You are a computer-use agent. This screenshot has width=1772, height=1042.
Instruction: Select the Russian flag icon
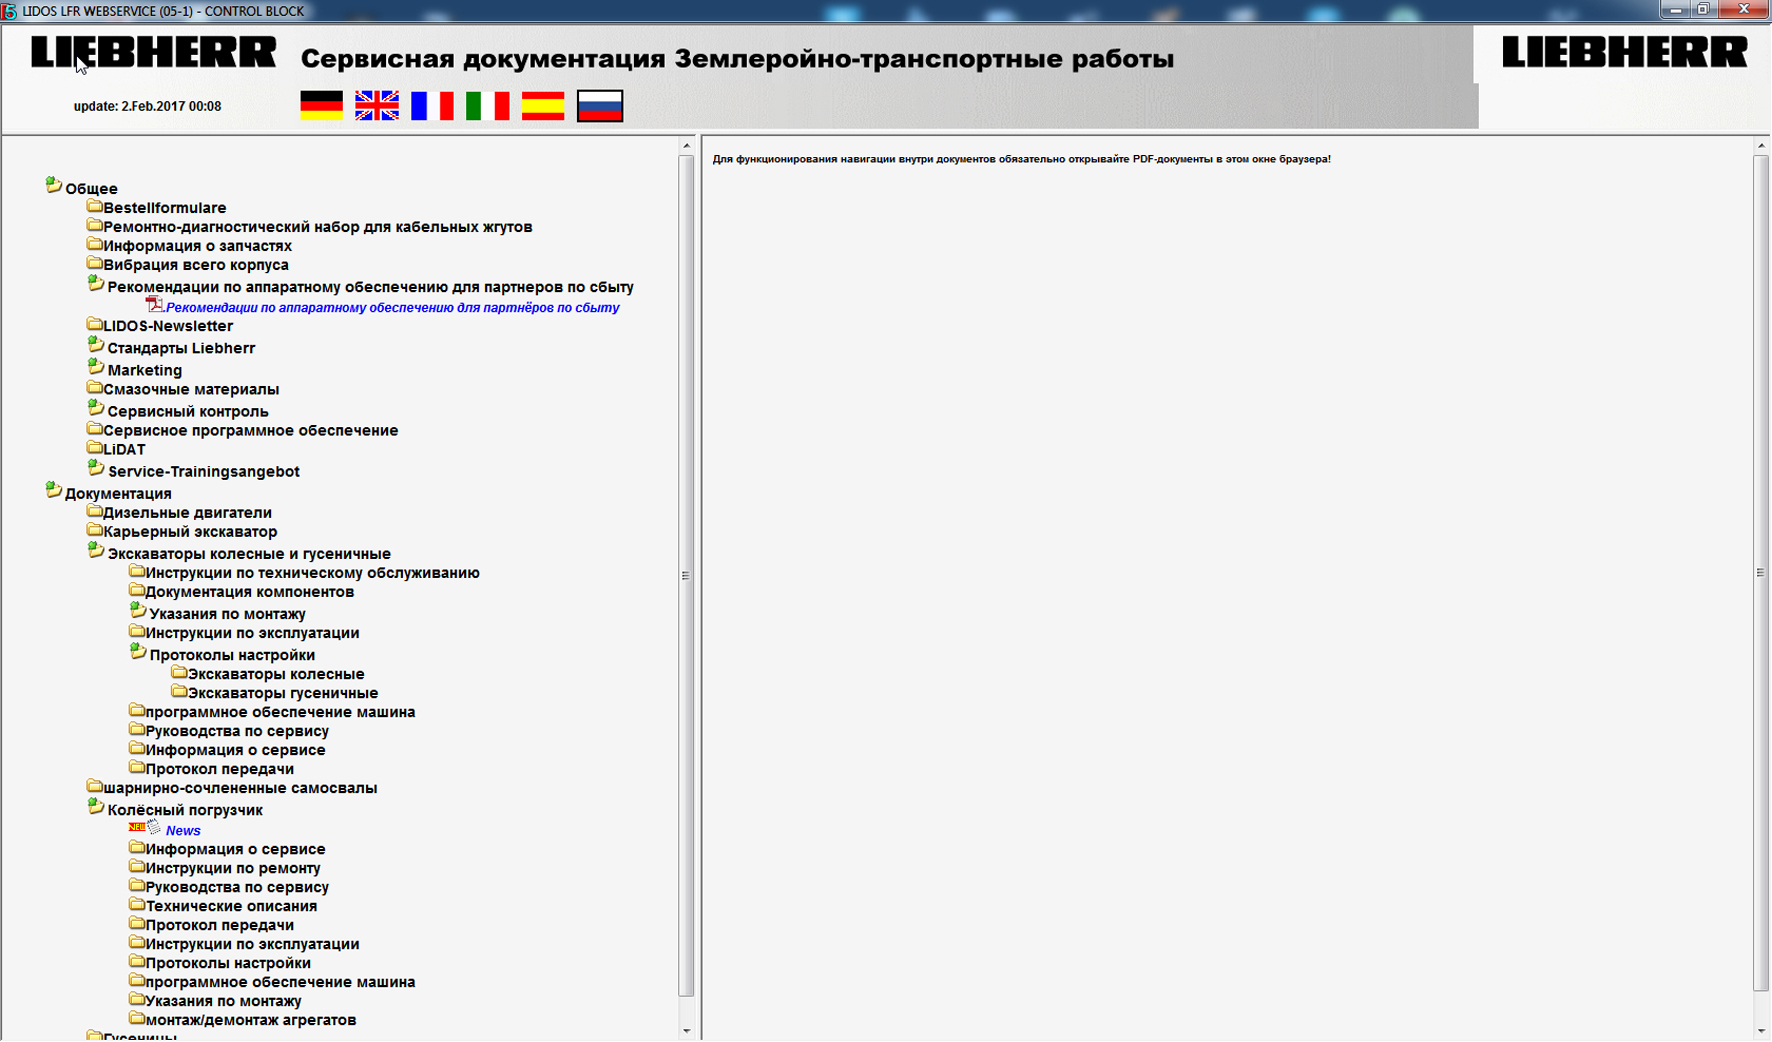tap(600, 106)
